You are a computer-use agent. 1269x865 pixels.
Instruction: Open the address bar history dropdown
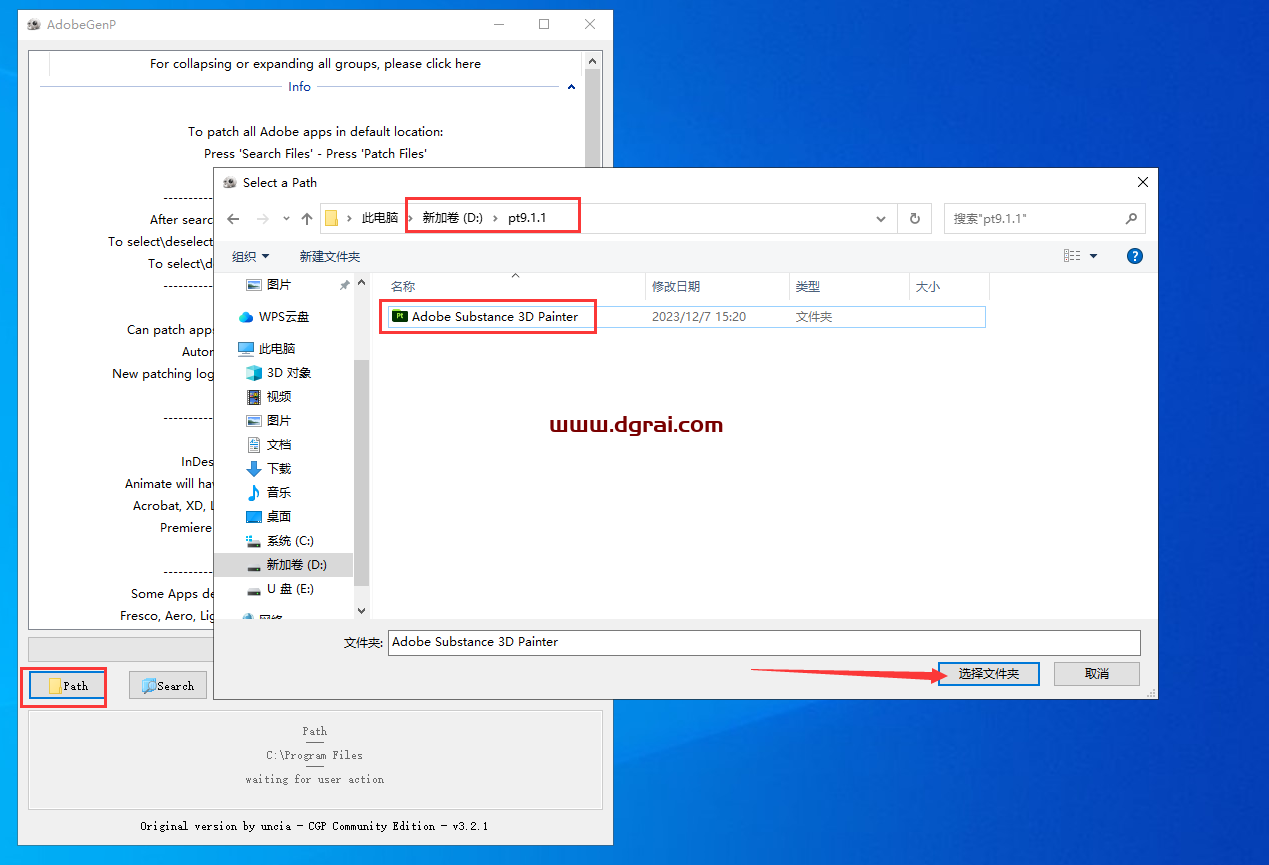point(881,218)
